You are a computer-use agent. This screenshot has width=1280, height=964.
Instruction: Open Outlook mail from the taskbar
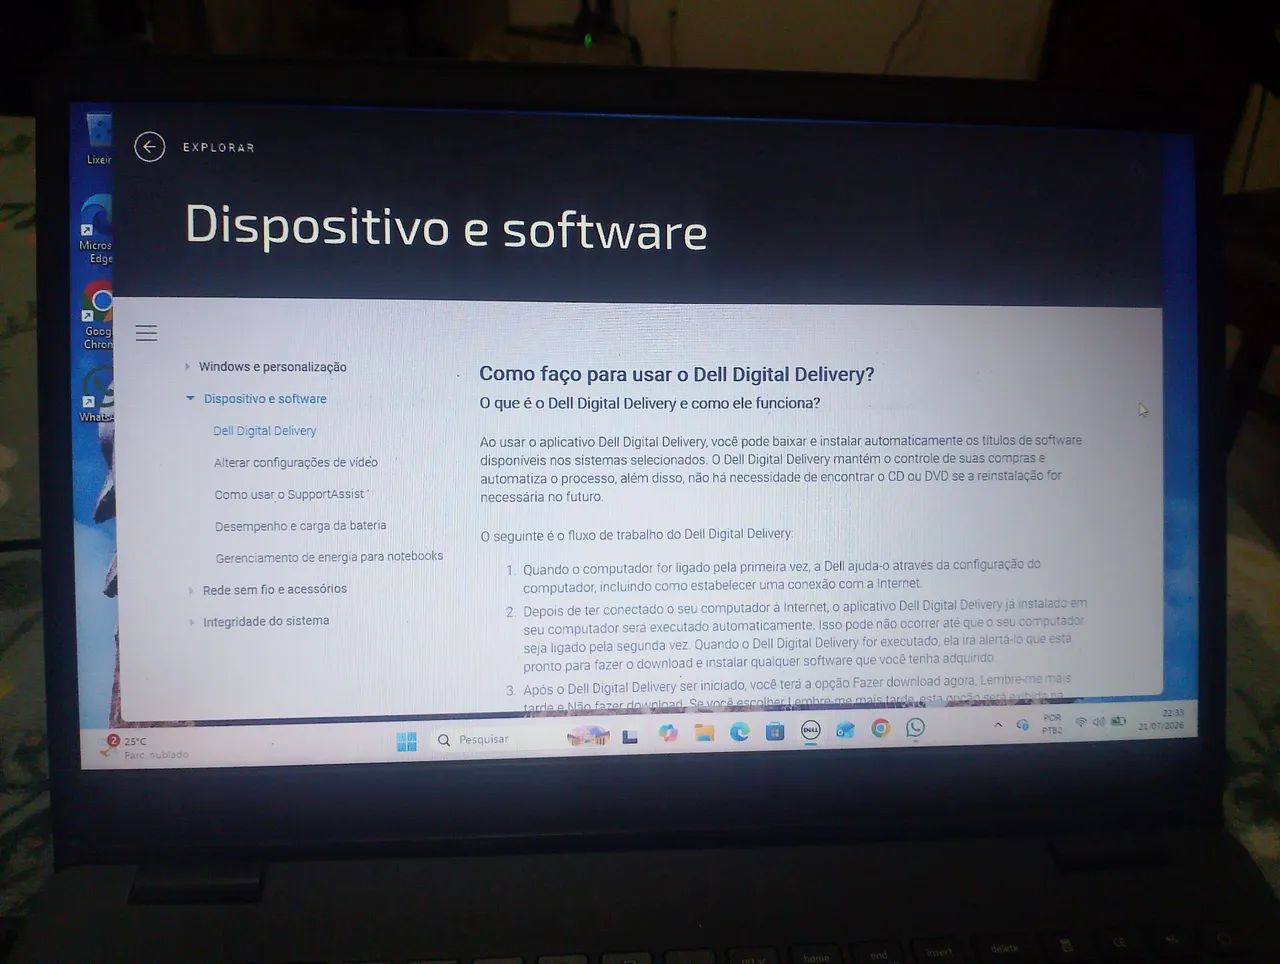845,730
